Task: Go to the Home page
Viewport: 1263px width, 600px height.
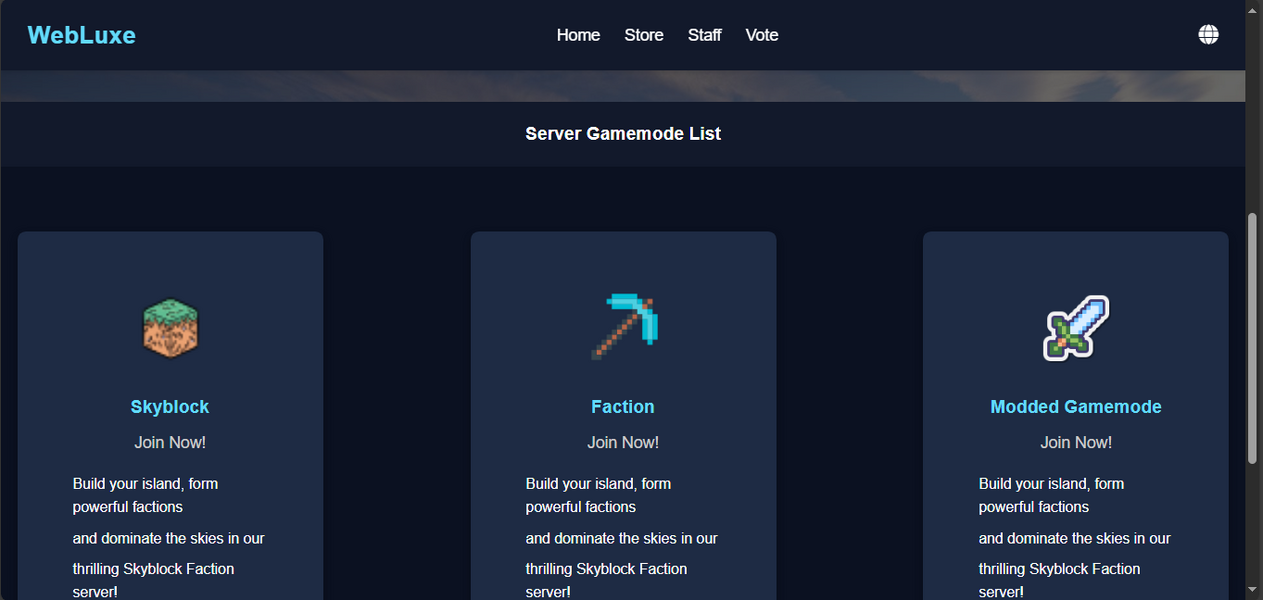Action: (578, 35)
